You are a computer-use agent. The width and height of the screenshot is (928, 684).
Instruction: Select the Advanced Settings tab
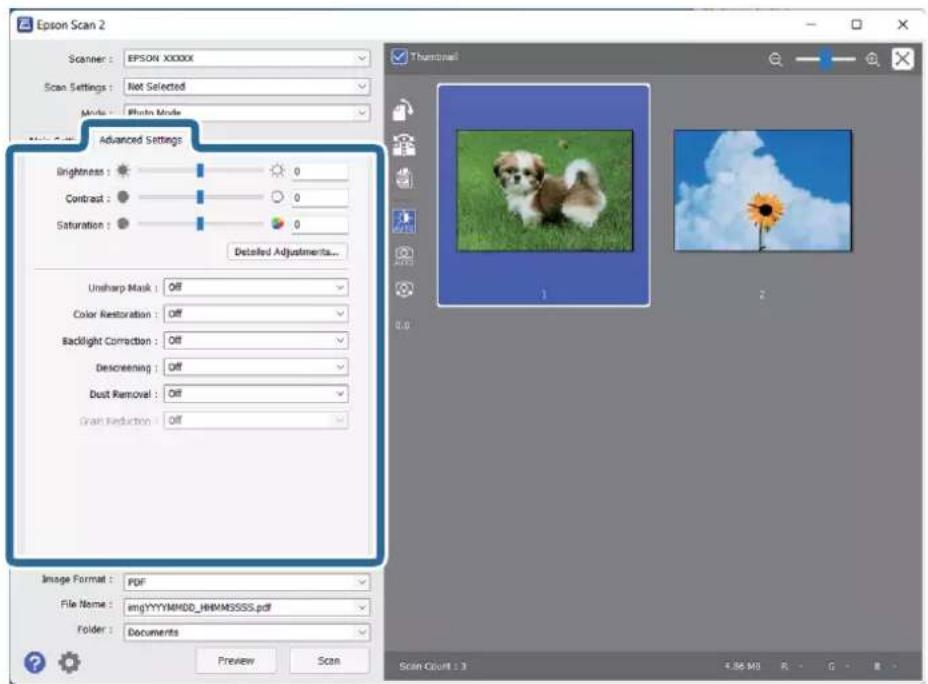(x=141, y=140)
